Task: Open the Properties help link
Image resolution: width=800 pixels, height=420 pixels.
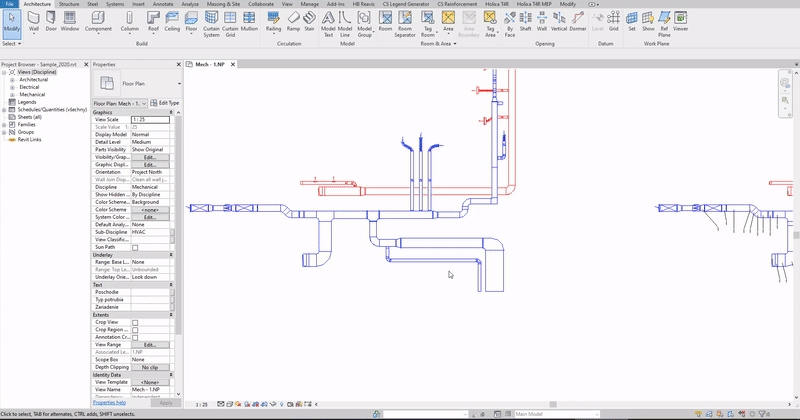Action: 110,402
